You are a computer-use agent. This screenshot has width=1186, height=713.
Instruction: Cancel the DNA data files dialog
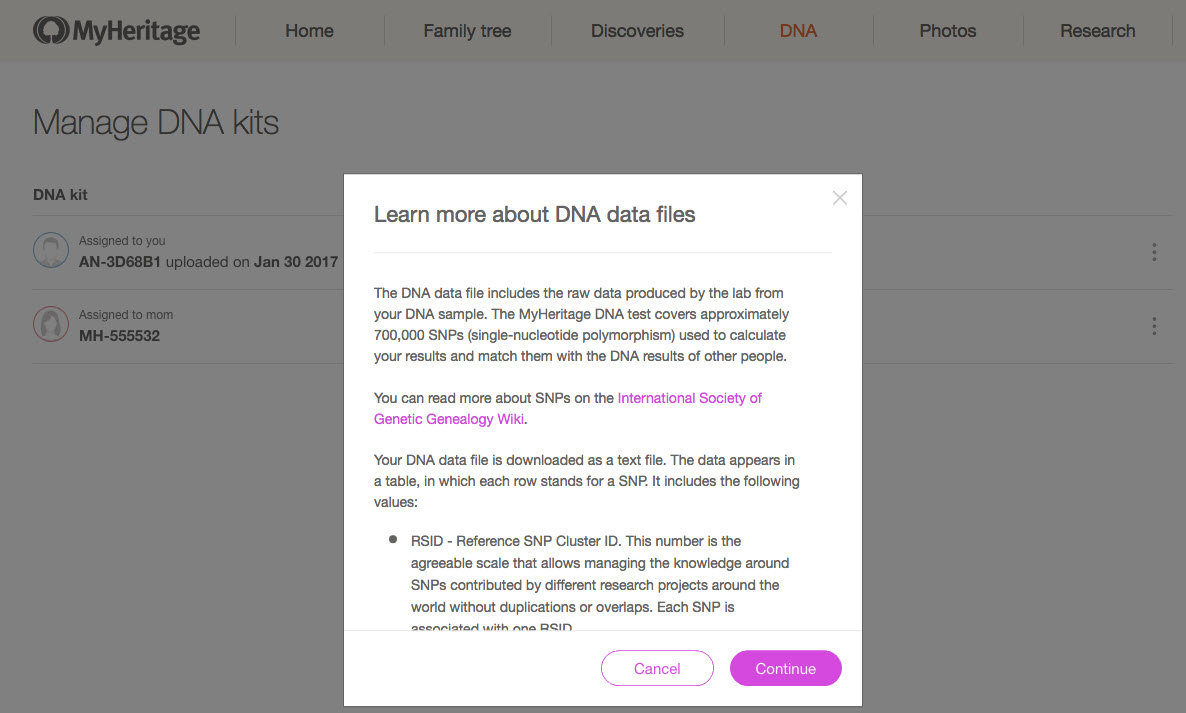[x=657, y=668]
